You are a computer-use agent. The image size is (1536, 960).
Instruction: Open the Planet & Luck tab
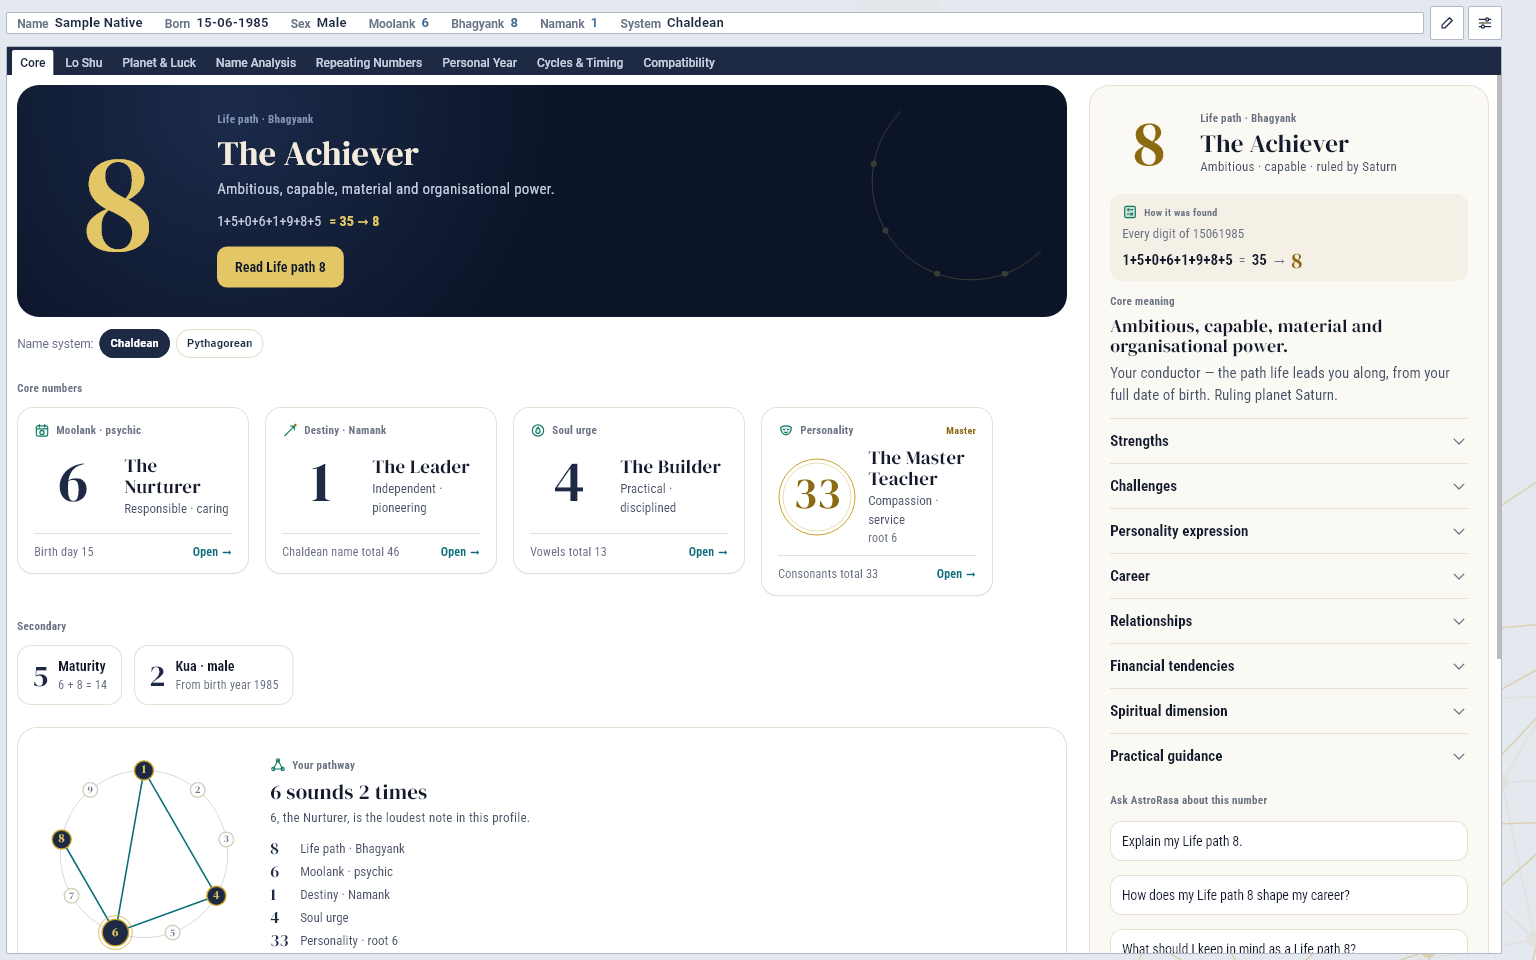159,62
